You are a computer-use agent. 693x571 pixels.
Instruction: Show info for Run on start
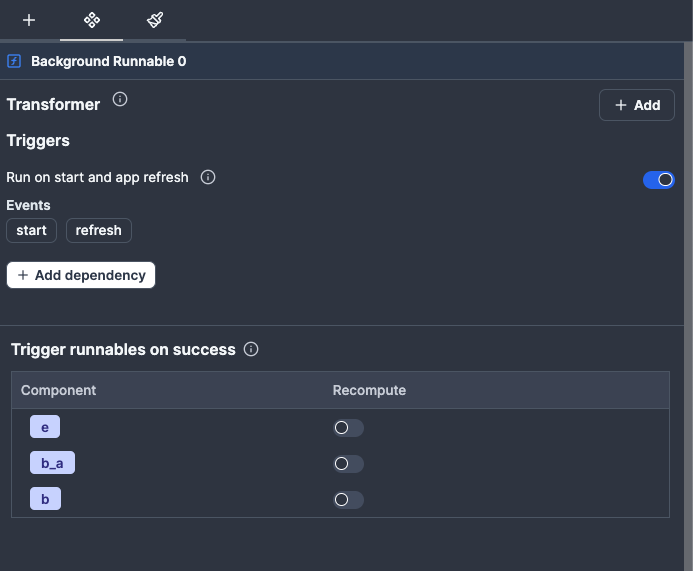208,177
